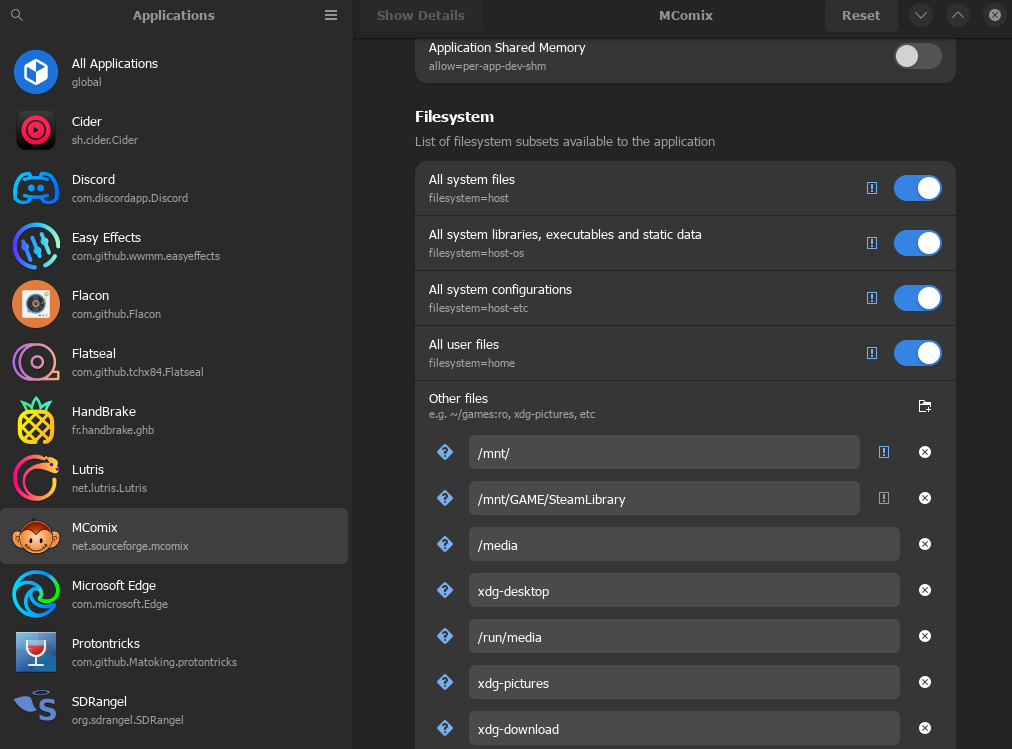Click the up chevron in the header bar
The height and width of the screenshot is (749, 1012).
[x=958, y=15]
